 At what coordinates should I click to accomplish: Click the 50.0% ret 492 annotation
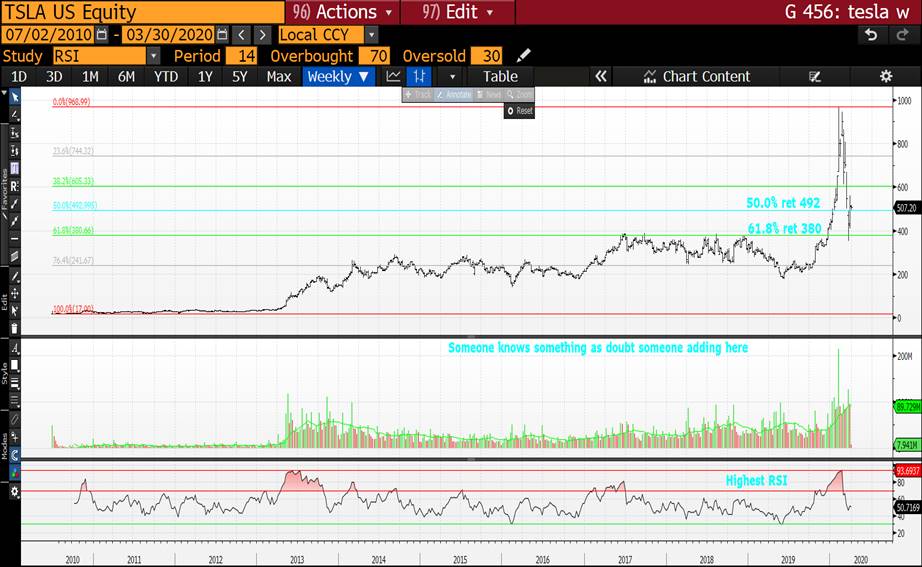click(783, 203)
